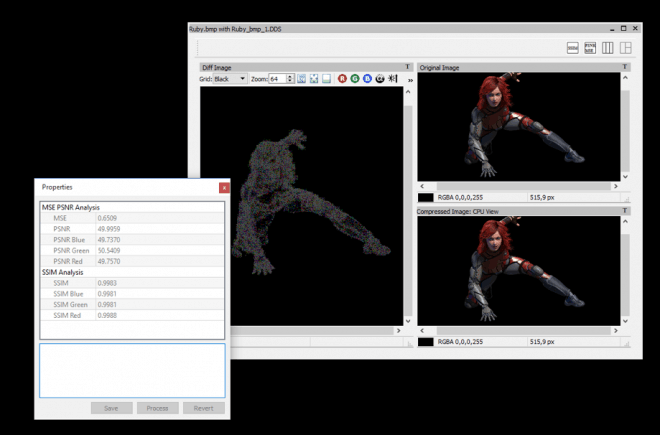
Task: Toggle the Compressed Image panel title bar T button
Action: 625,211
